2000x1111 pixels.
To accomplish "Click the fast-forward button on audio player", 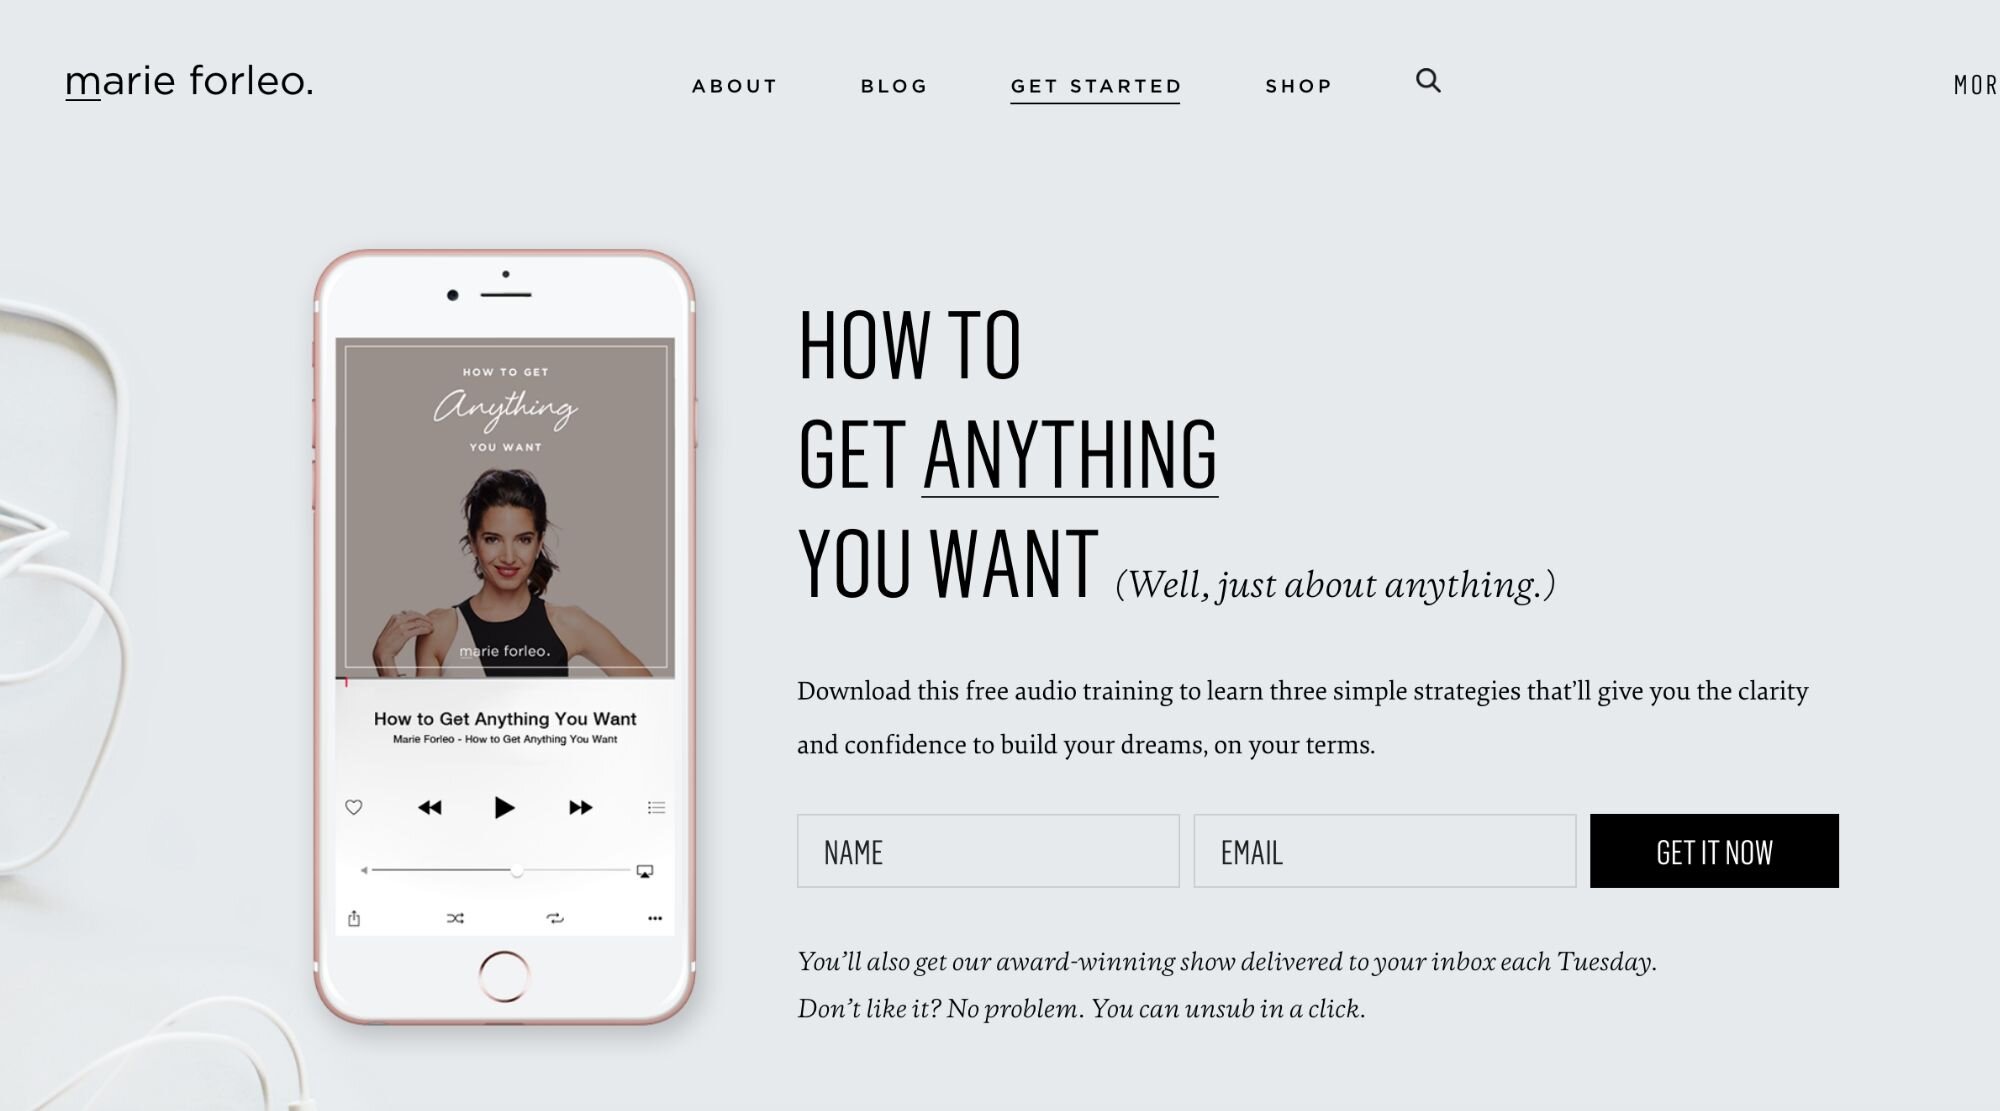I will click(579, 807).
